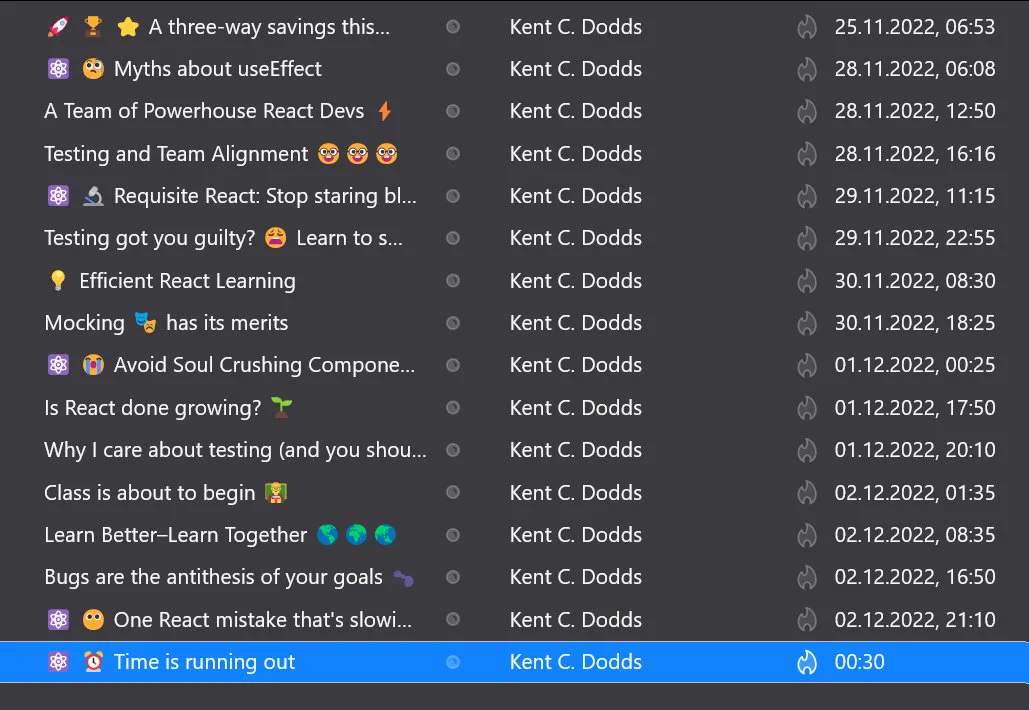Click flame icon on selected 'Time is running out' row
The width and height of the screenshot is (1029, 710).
807,662
